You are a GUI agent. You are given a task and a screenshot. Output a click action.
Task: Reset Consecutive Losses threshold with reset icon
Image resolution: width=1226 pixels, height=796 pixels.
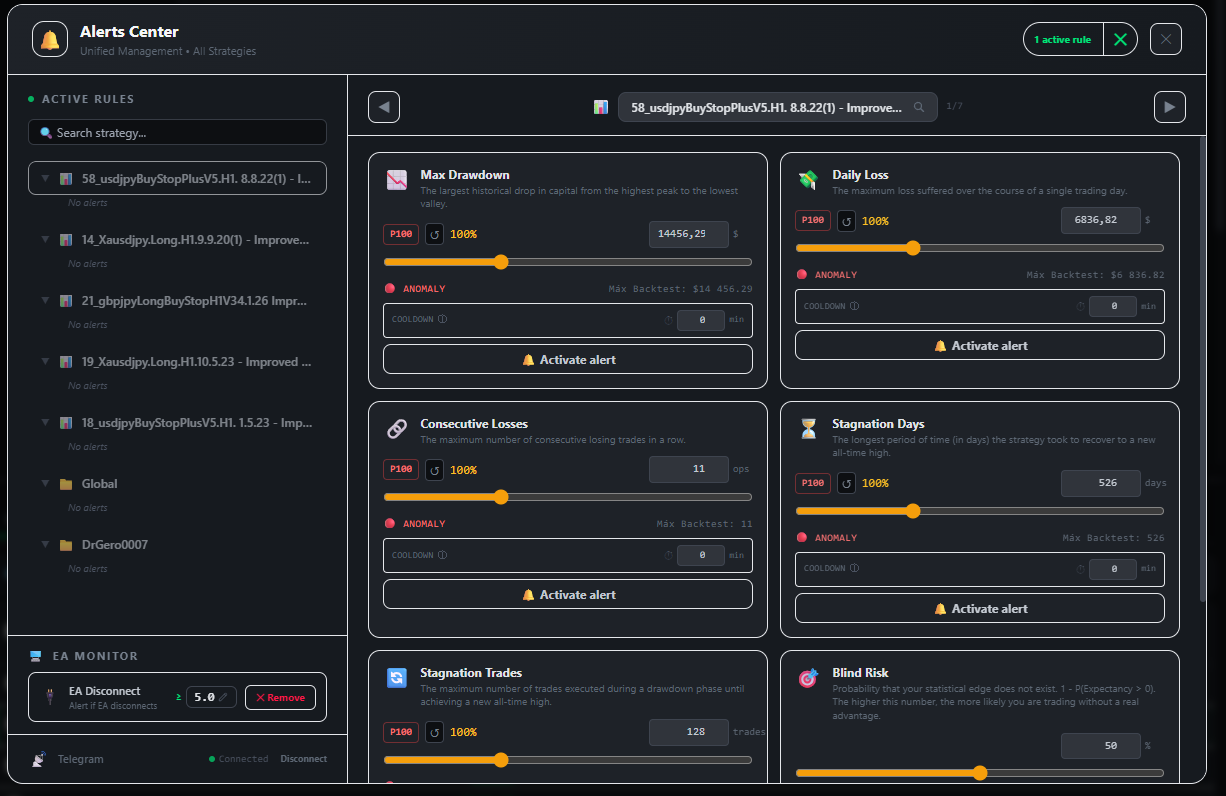[x=434, y=469]
